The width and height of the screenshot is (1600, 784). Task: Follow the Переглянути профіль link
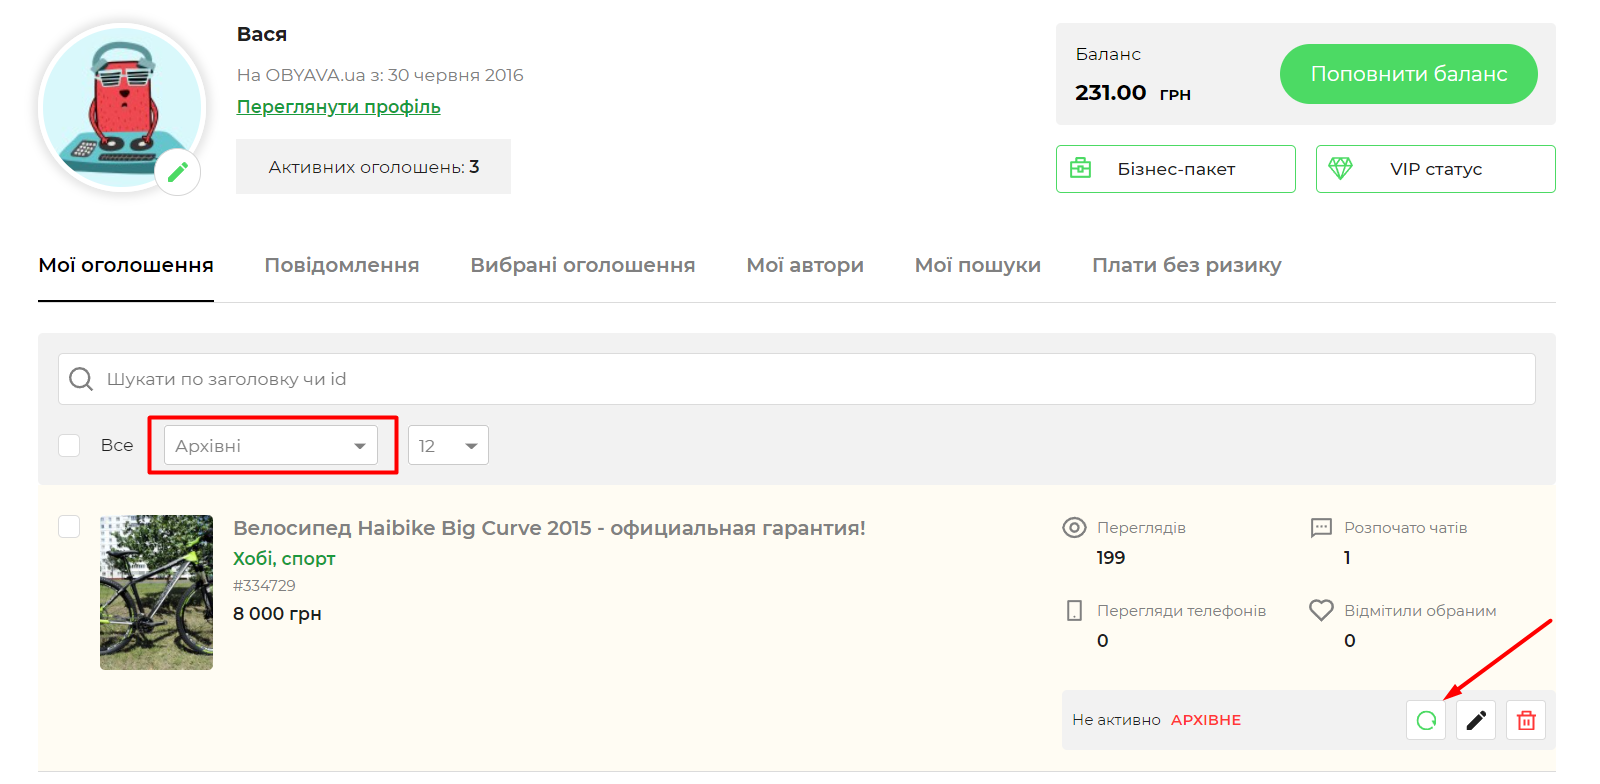click(338, 107)
